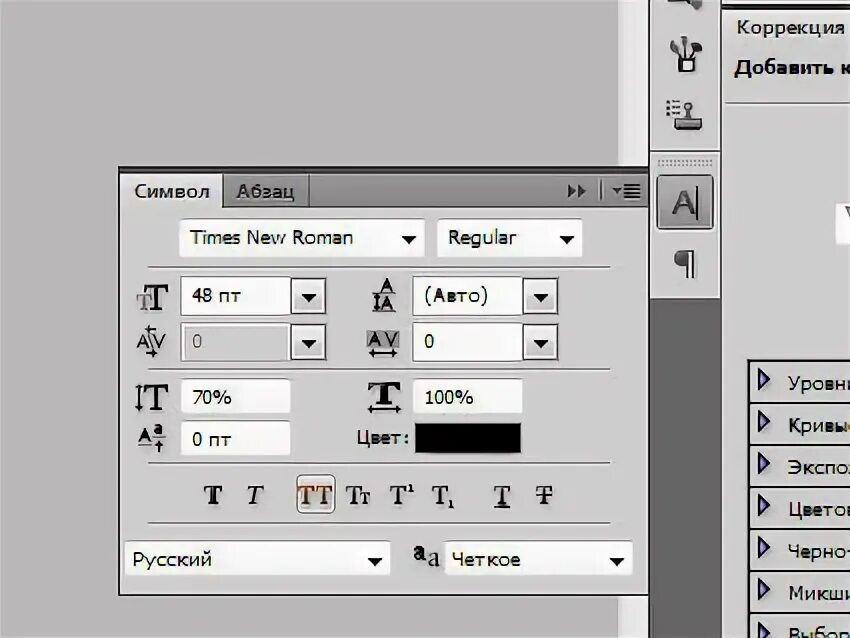Open the Clone Source panel icon
The width and height of the screenshot is (850, 638).
[x=685, y=113]
